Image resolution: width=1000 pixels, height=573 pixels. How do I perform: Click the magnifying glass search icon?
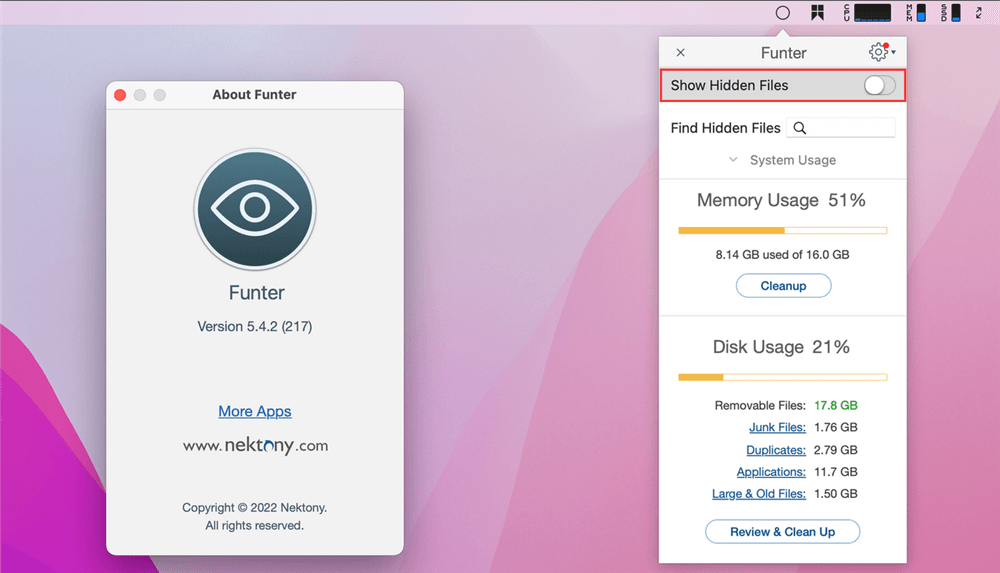coord(800,128)
